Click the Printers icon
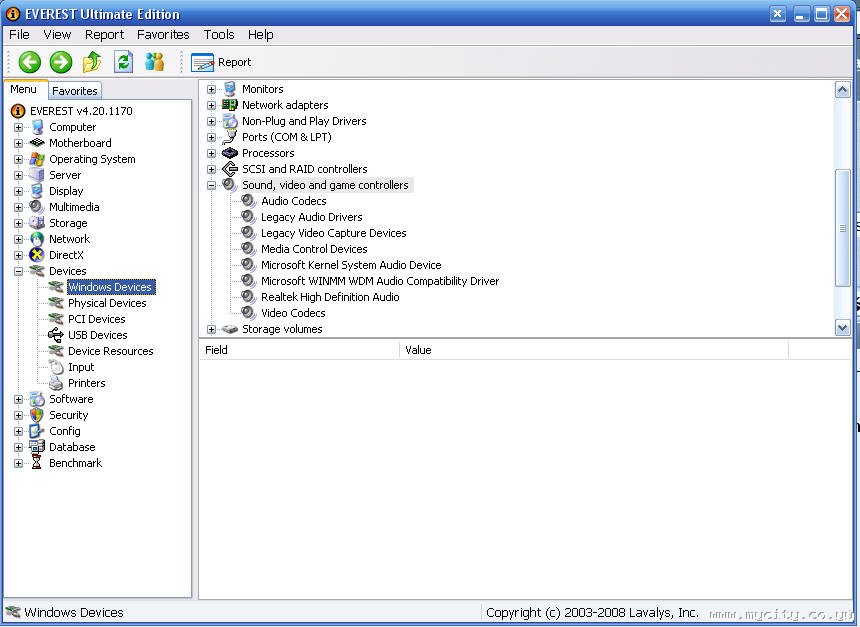This screenshot has width=860, height=627. tap(56, 383)
